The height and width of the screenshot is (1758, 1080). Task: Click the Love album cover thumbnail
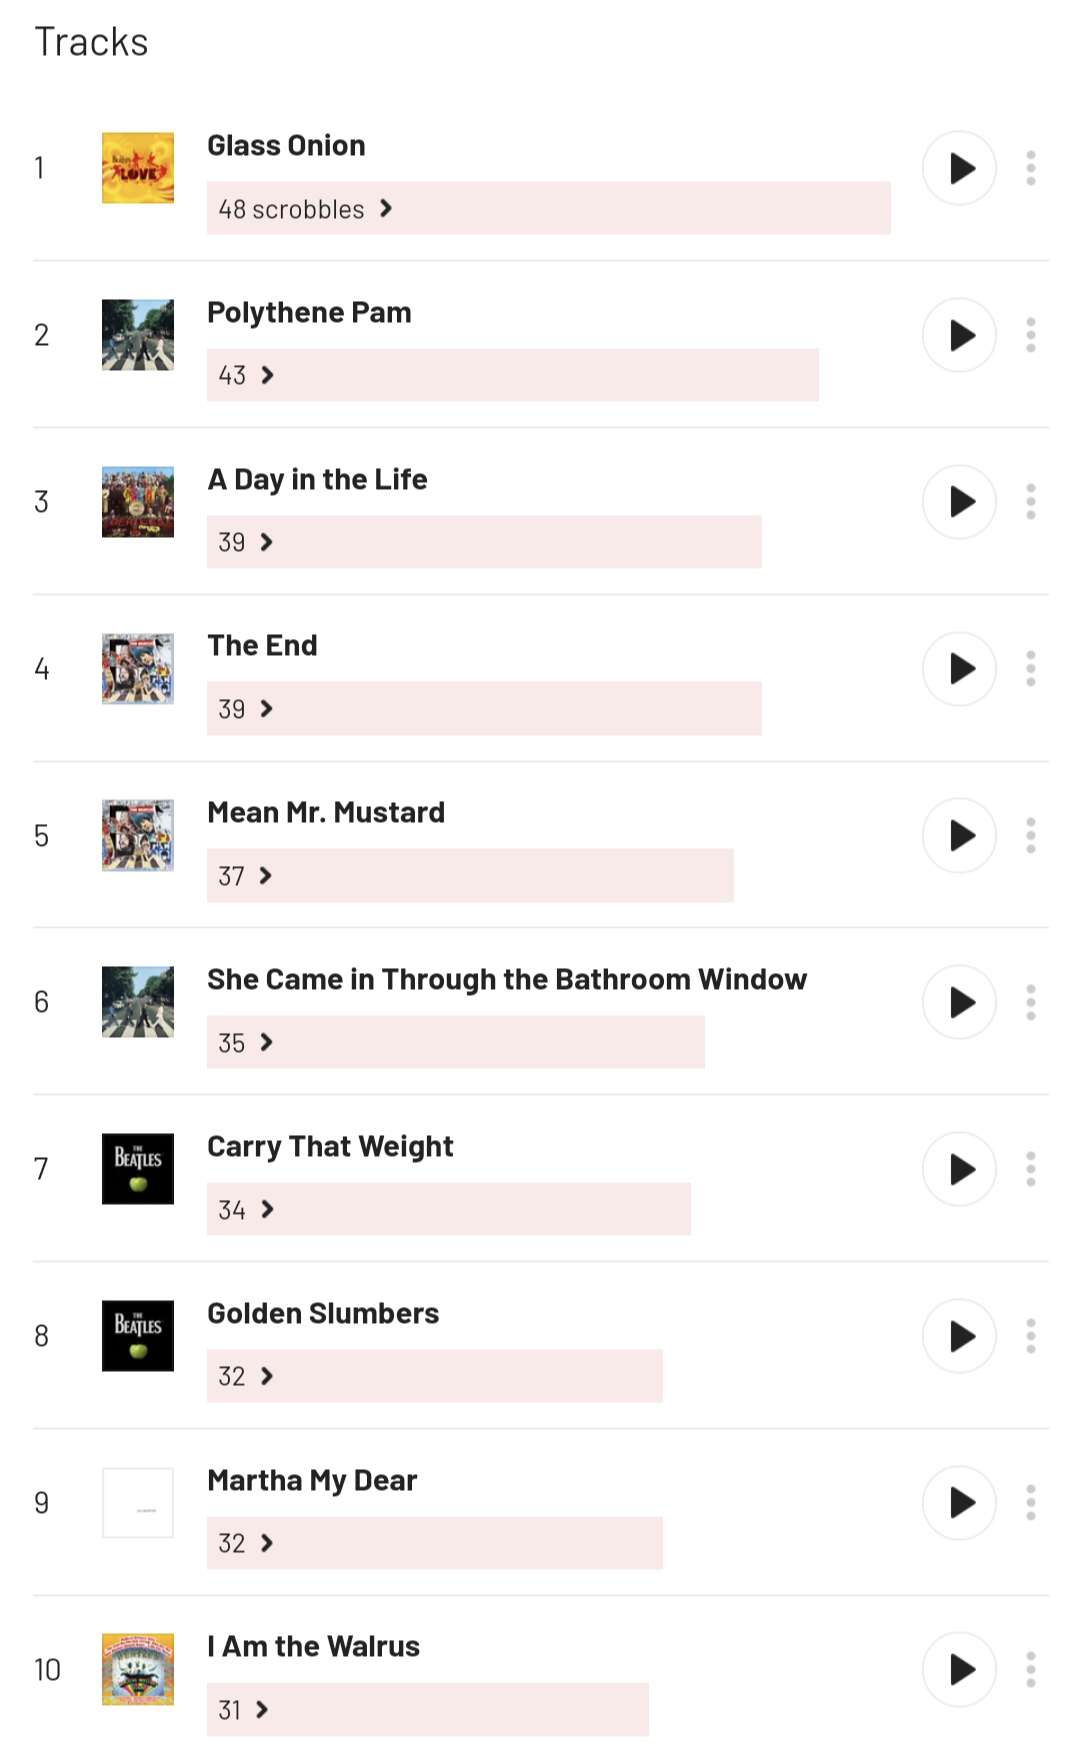138,168
